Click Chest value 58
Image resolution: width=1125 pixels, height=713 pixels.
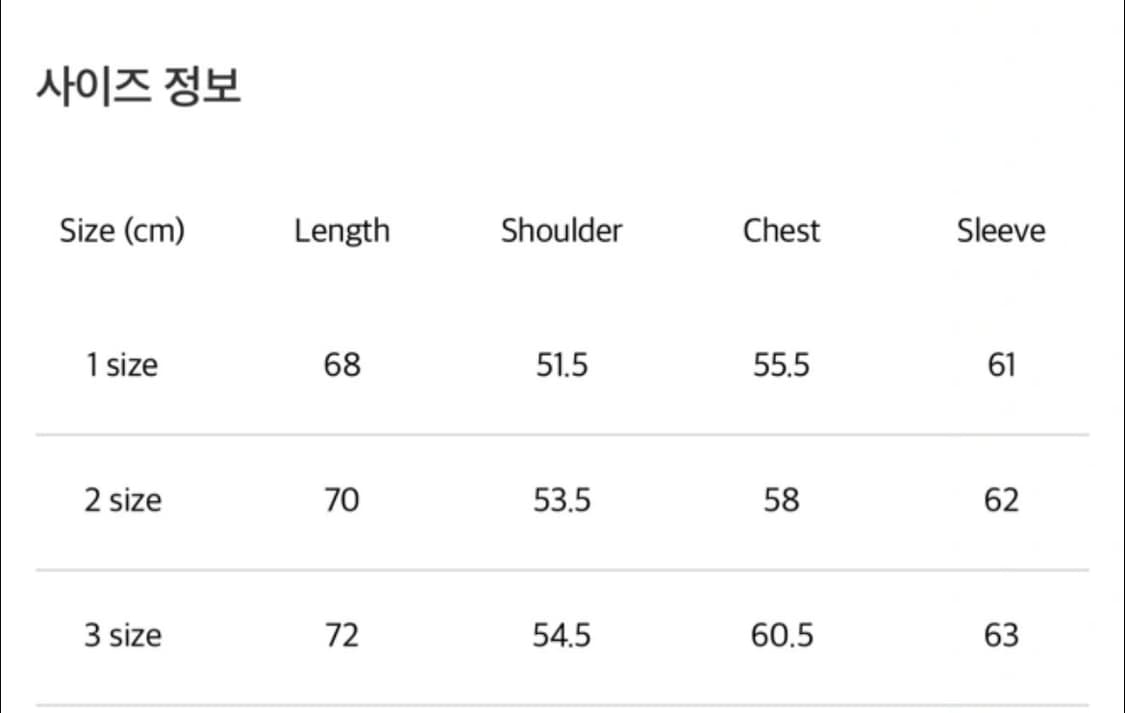[781, 500]
